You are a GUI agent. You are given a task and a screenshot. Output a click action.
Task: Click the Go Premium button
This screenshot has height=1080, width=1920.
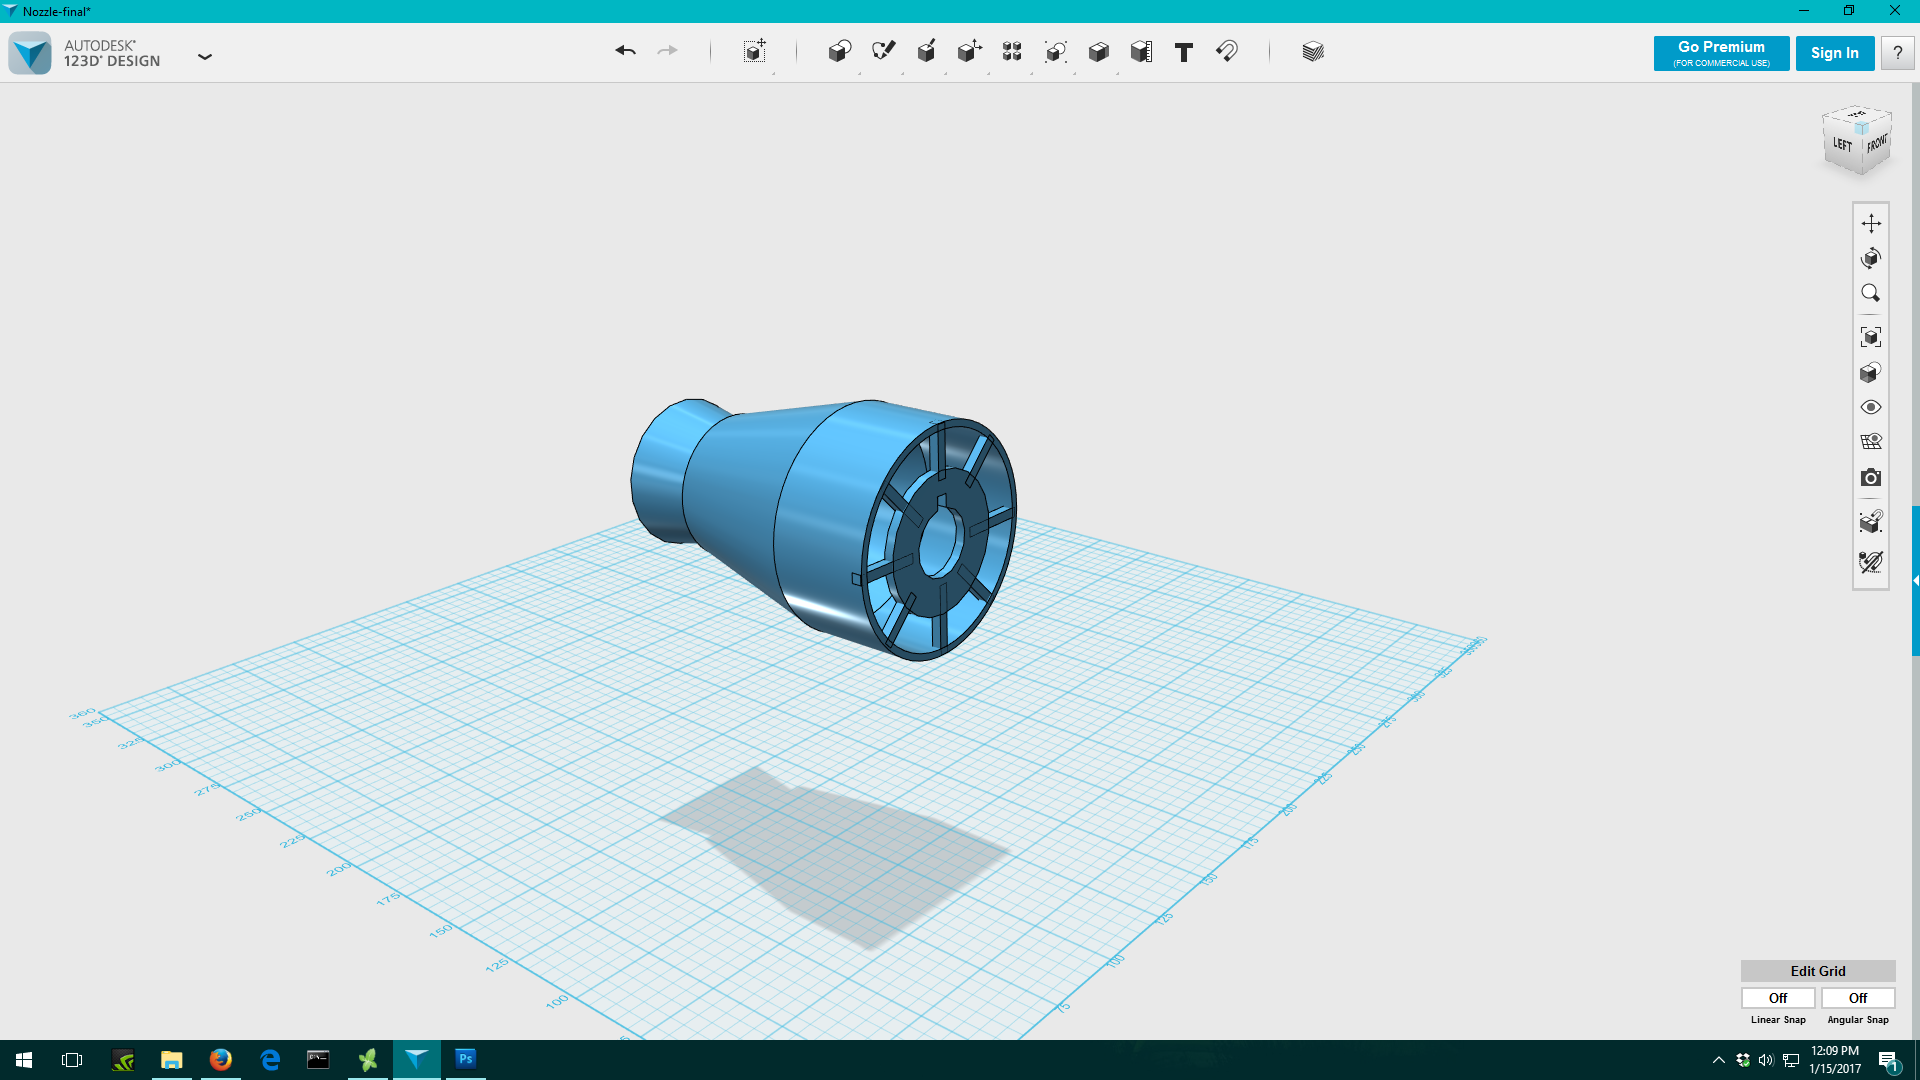coord(1721,53)
